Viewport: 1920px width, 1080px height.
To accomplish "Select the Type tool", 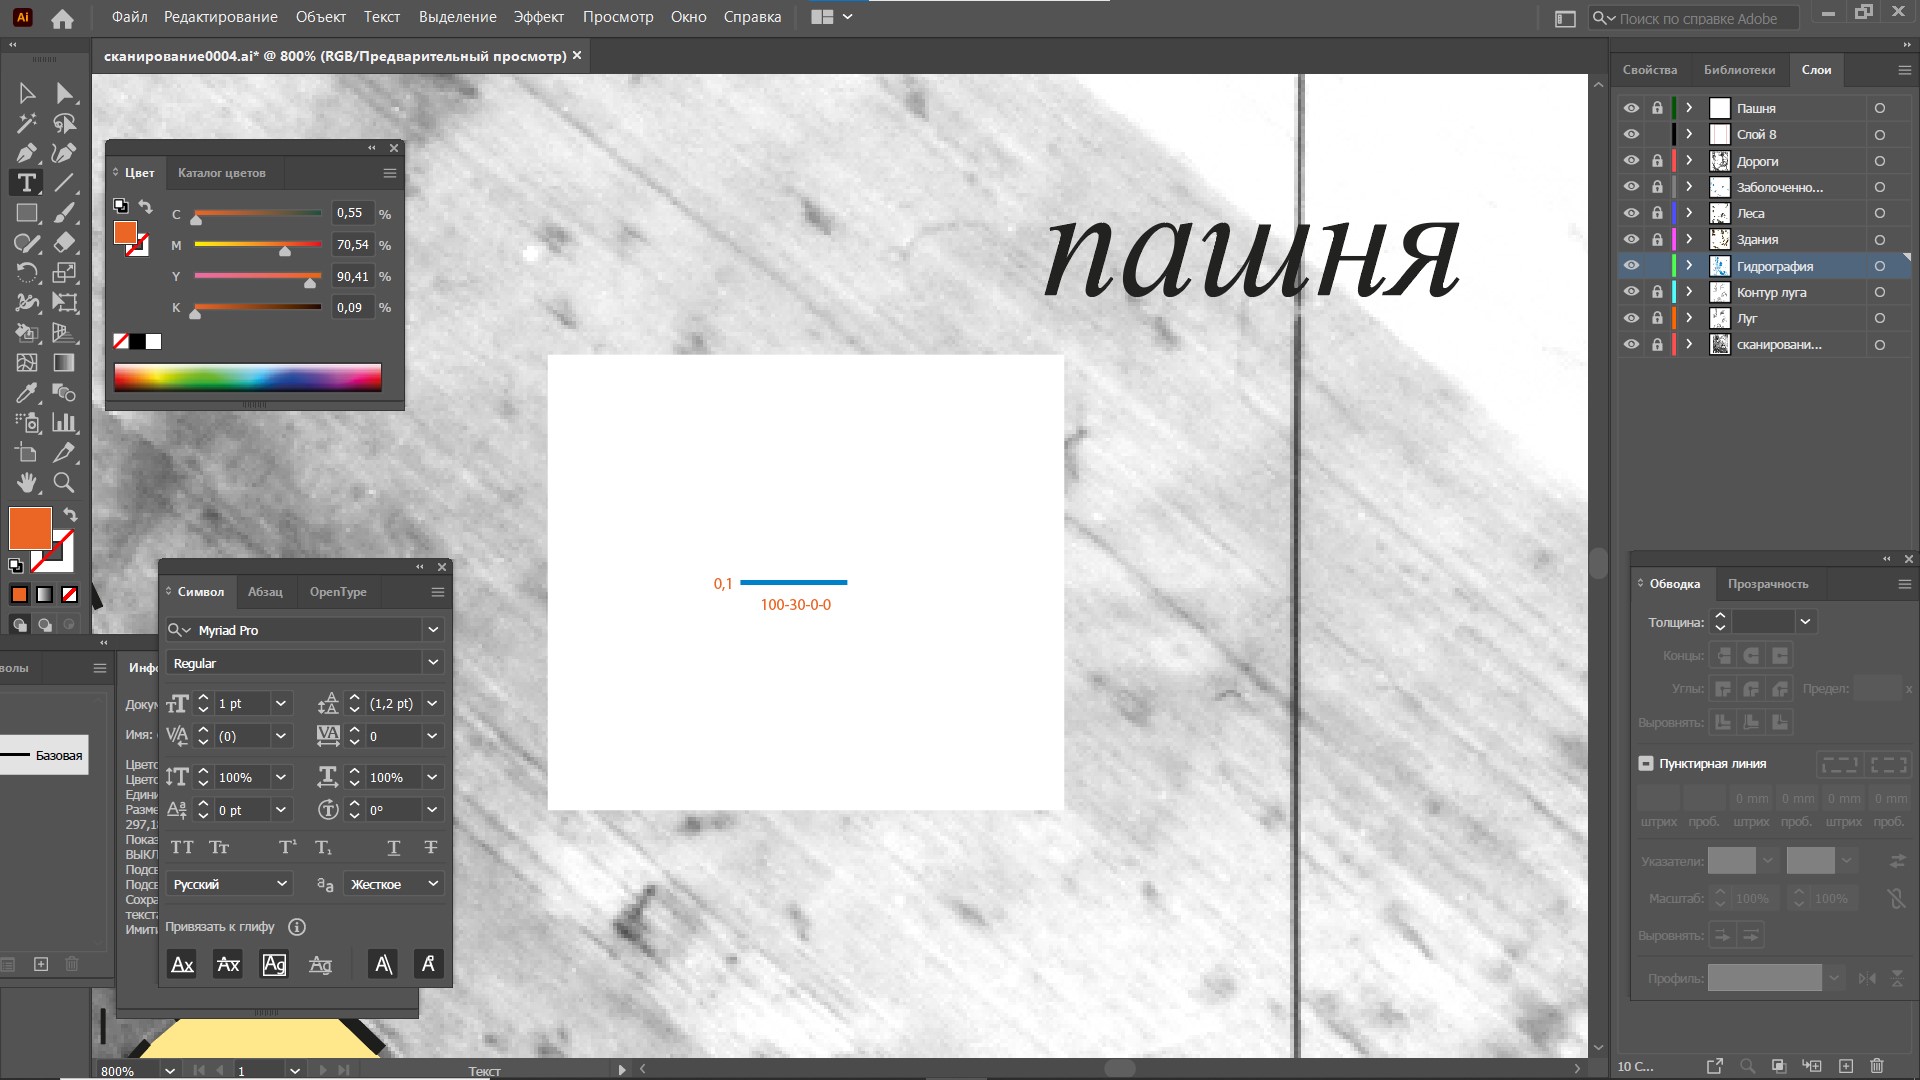I will point(27,183).
